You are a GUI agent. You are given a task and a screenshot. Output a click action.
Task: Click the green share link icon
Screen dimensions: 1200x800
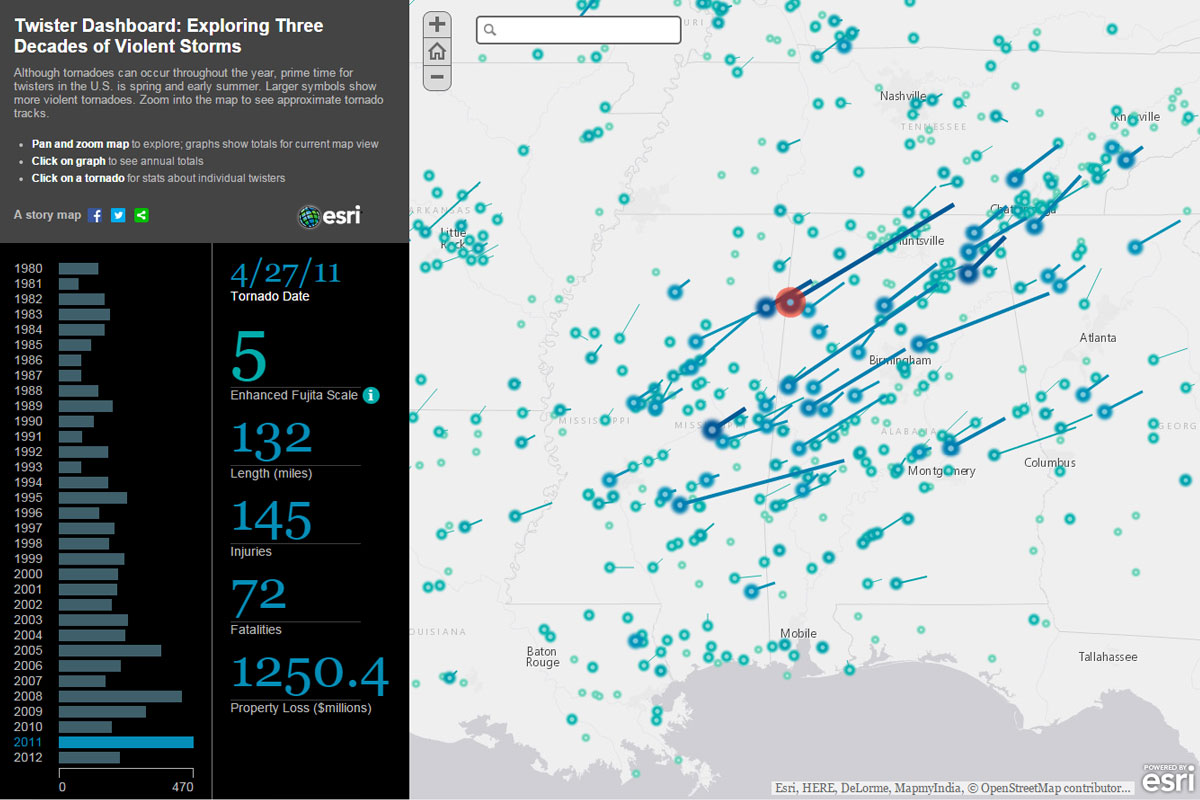(x=141, y=215)
